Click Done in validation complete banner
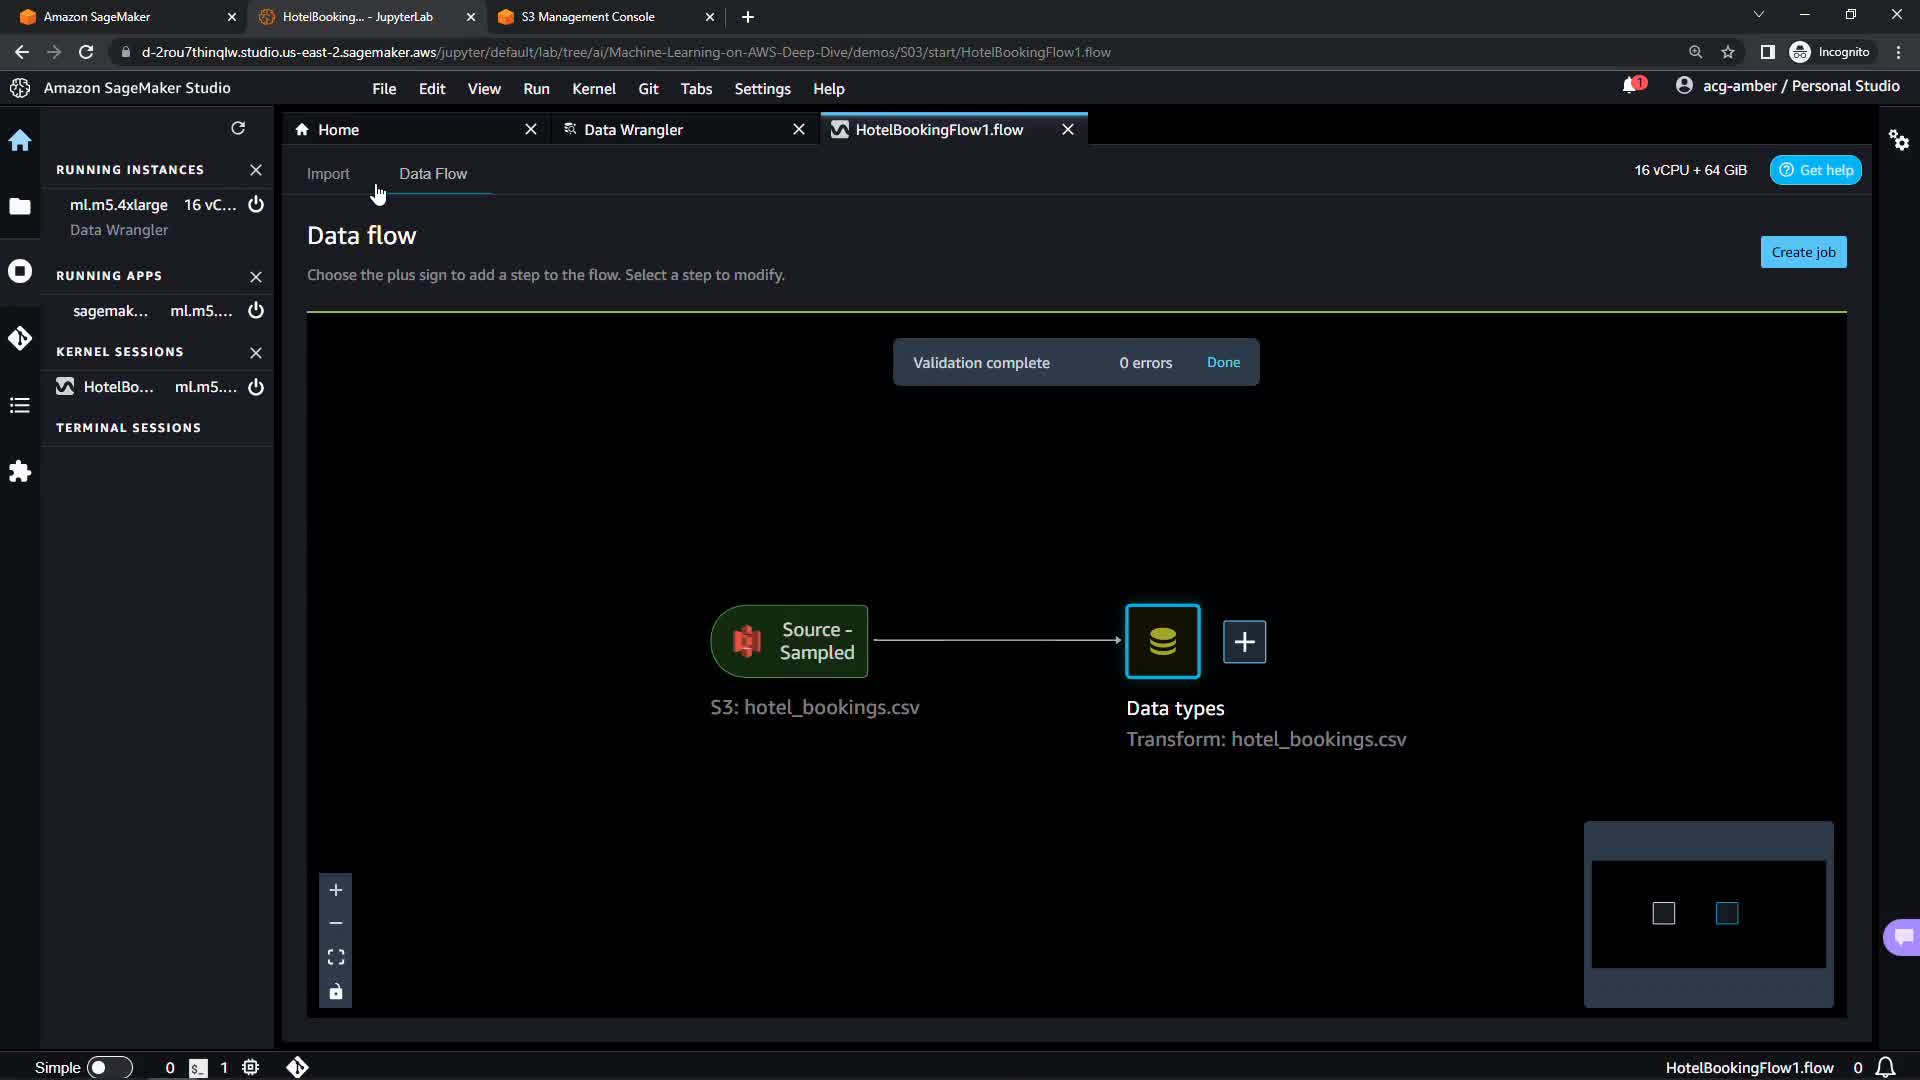1920x1080 pixels. click(1223, 362)
